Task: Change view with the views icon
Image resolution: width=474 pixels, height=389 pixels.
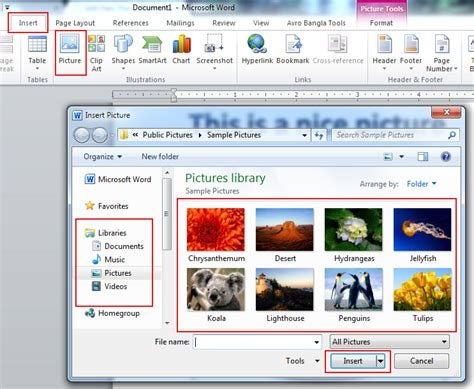Action: point(388,156)
